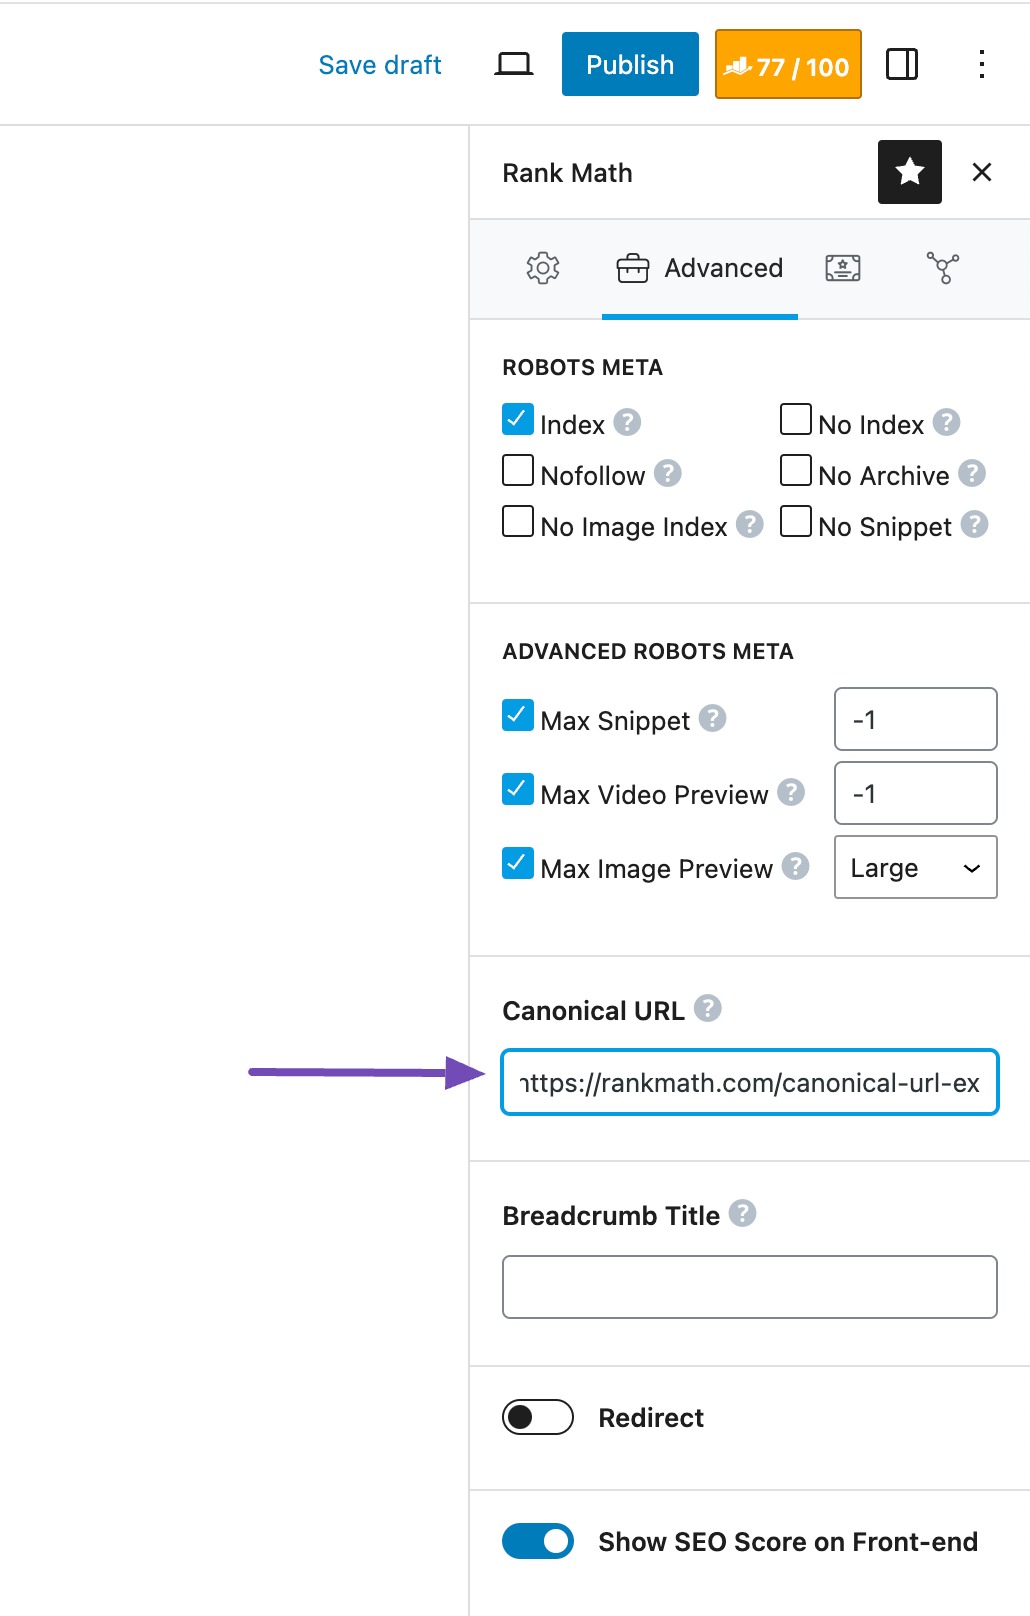Unpin Rank Math with the star icon
The height and width of the screenshot is (1616, 1030).
click(909, 172)
